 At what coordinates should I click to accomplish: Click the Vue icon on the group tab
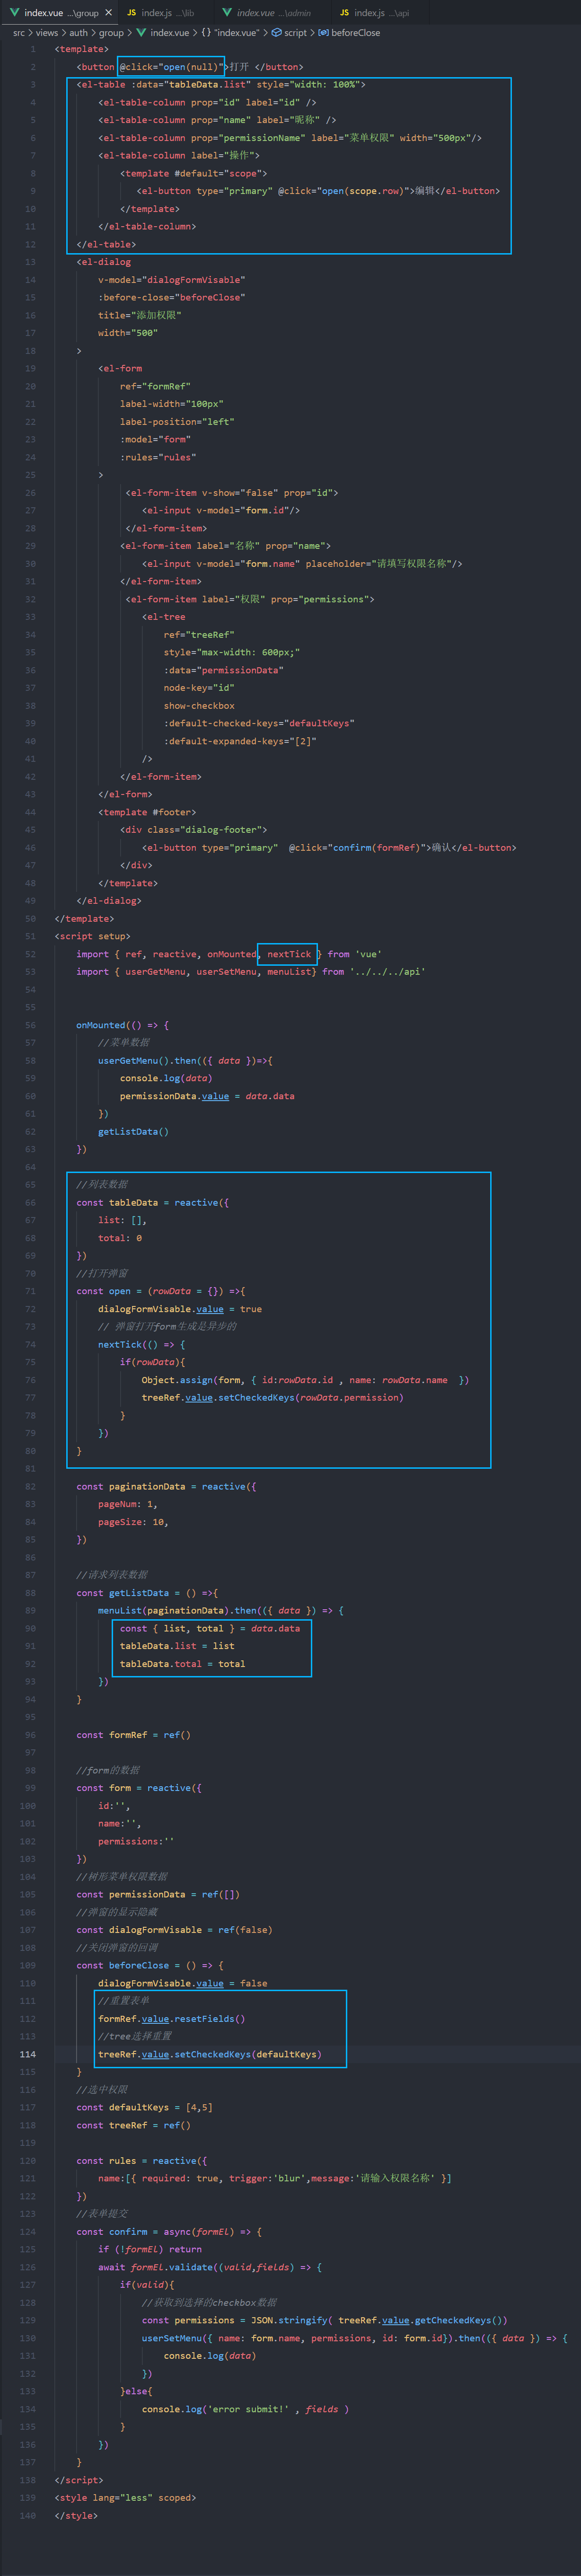(14, 13)
